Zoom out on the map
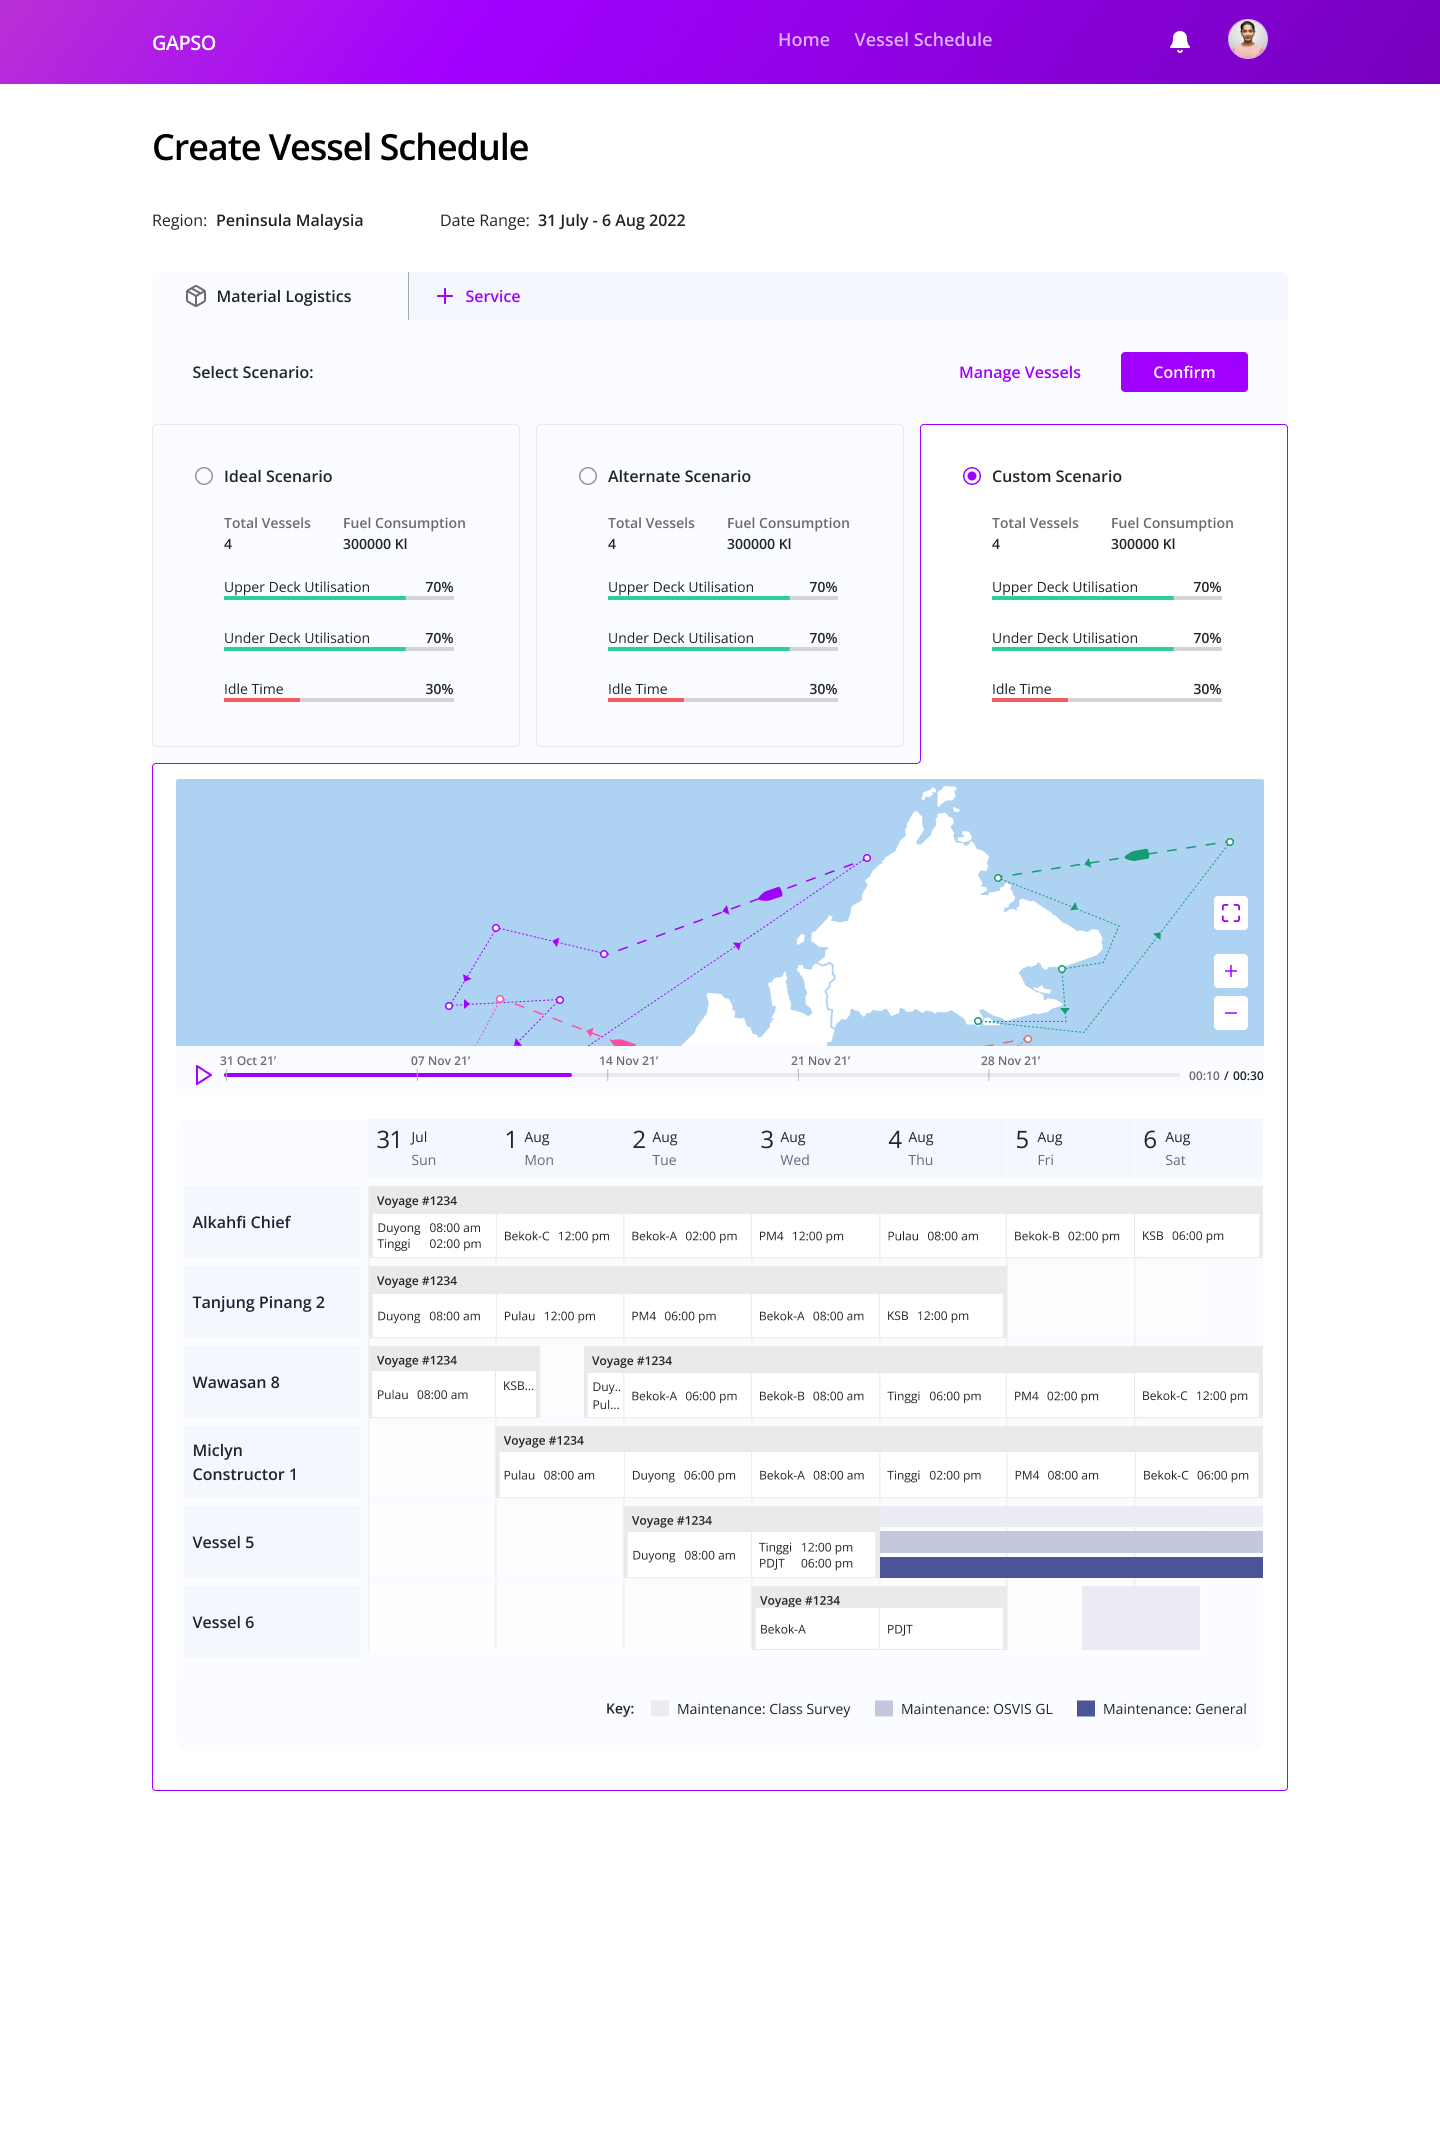Viewport: 1440px width, 2149px height. point(1231,1013)
